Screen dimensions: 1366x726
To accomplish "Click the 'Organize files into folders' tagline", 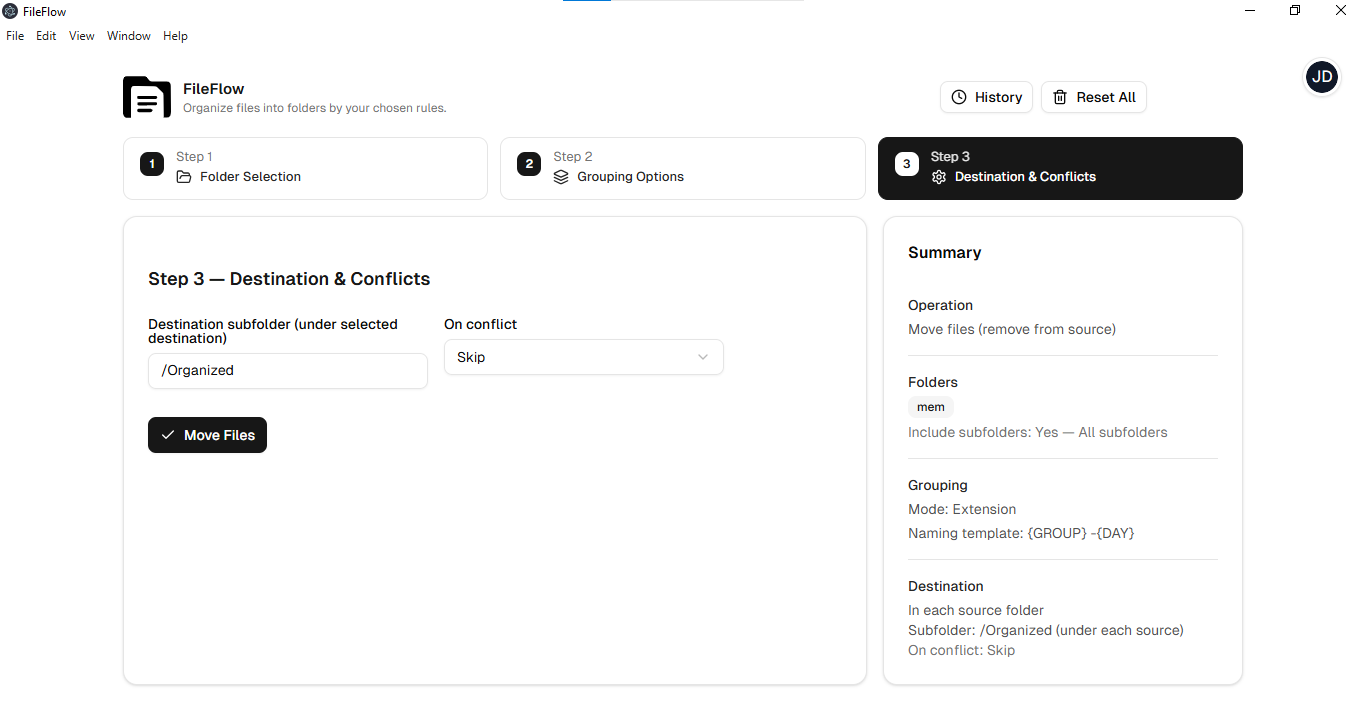I will pyautogui.click(x=315, y=108).
